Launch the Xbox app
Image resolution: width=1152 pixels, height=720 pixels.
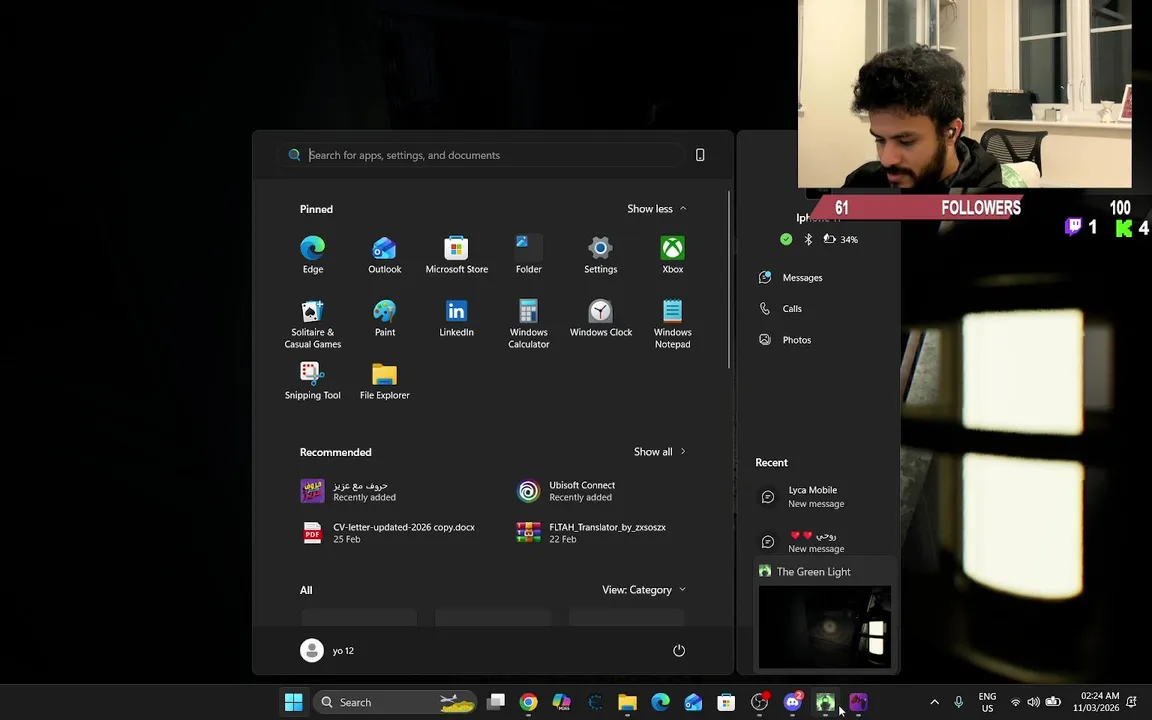pyautogui.click(x=672, y=255)
